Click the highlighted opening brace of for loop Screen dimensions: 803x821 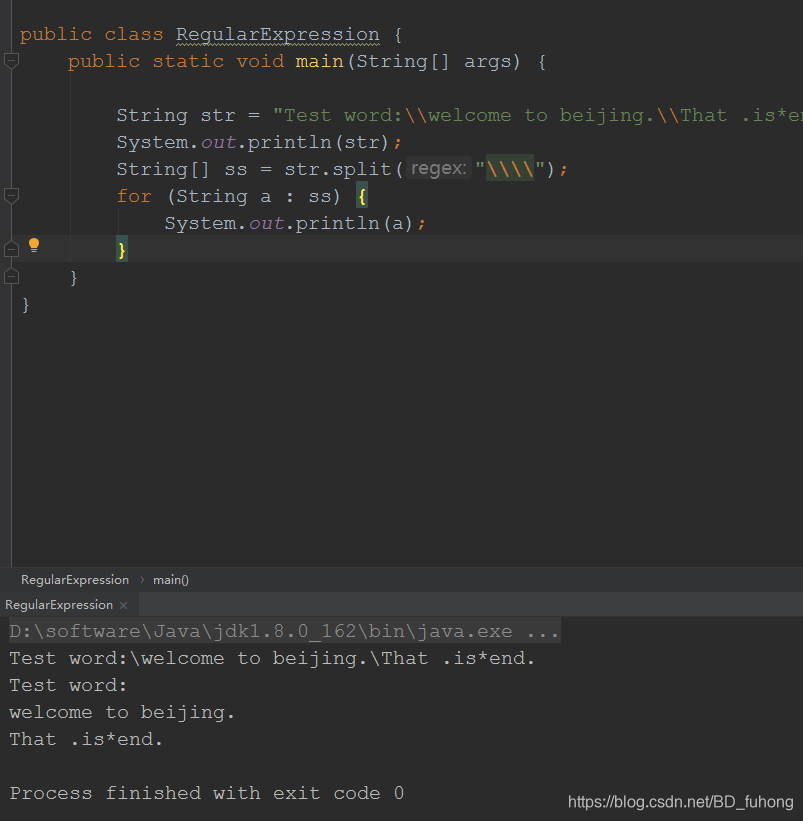[362, 196]
